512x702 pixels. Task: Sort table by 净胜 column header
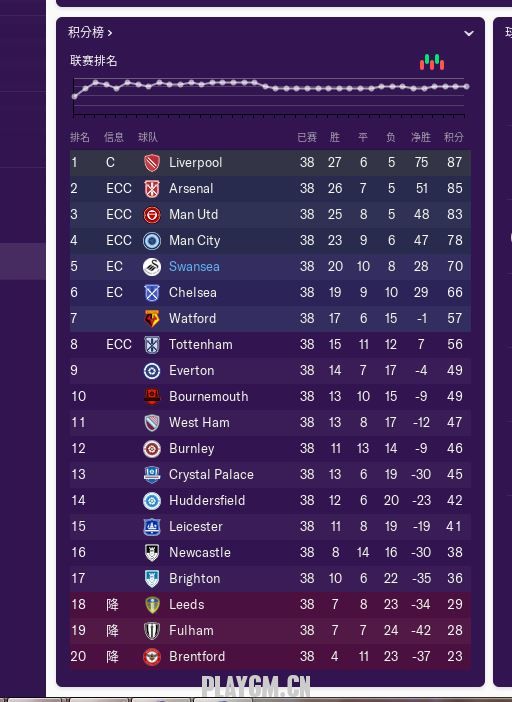click(421, 137)
